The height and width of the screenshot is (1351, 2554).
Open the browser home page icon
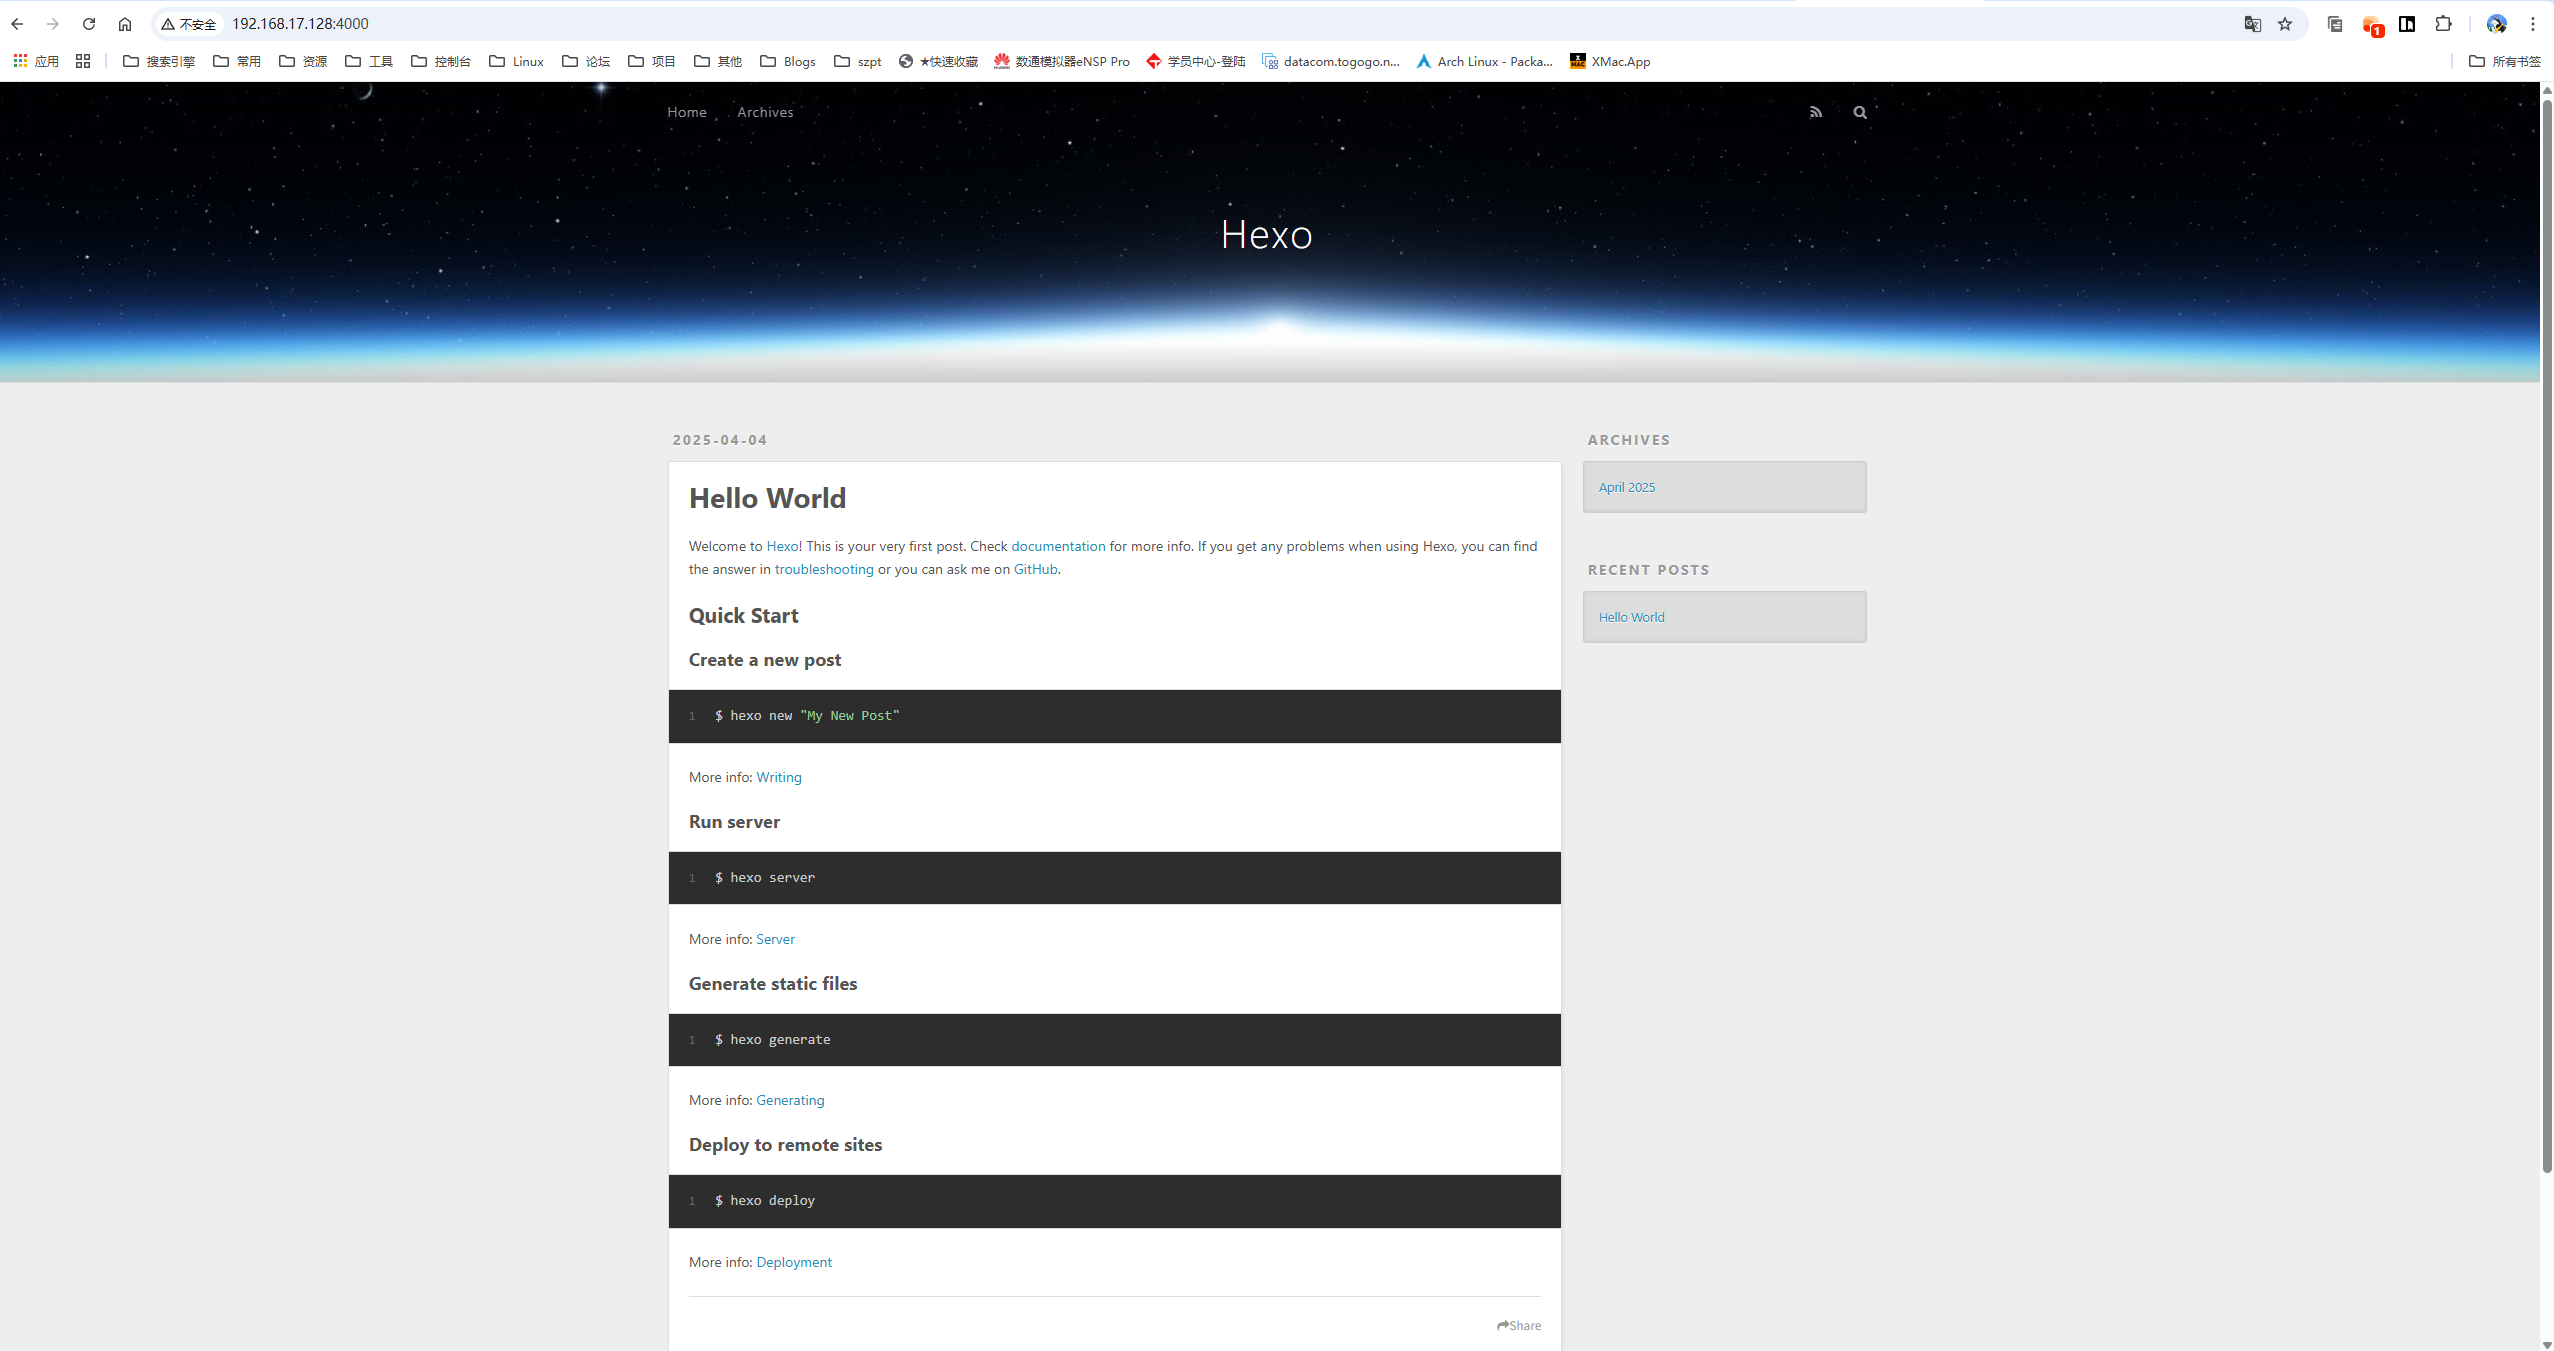125,24
